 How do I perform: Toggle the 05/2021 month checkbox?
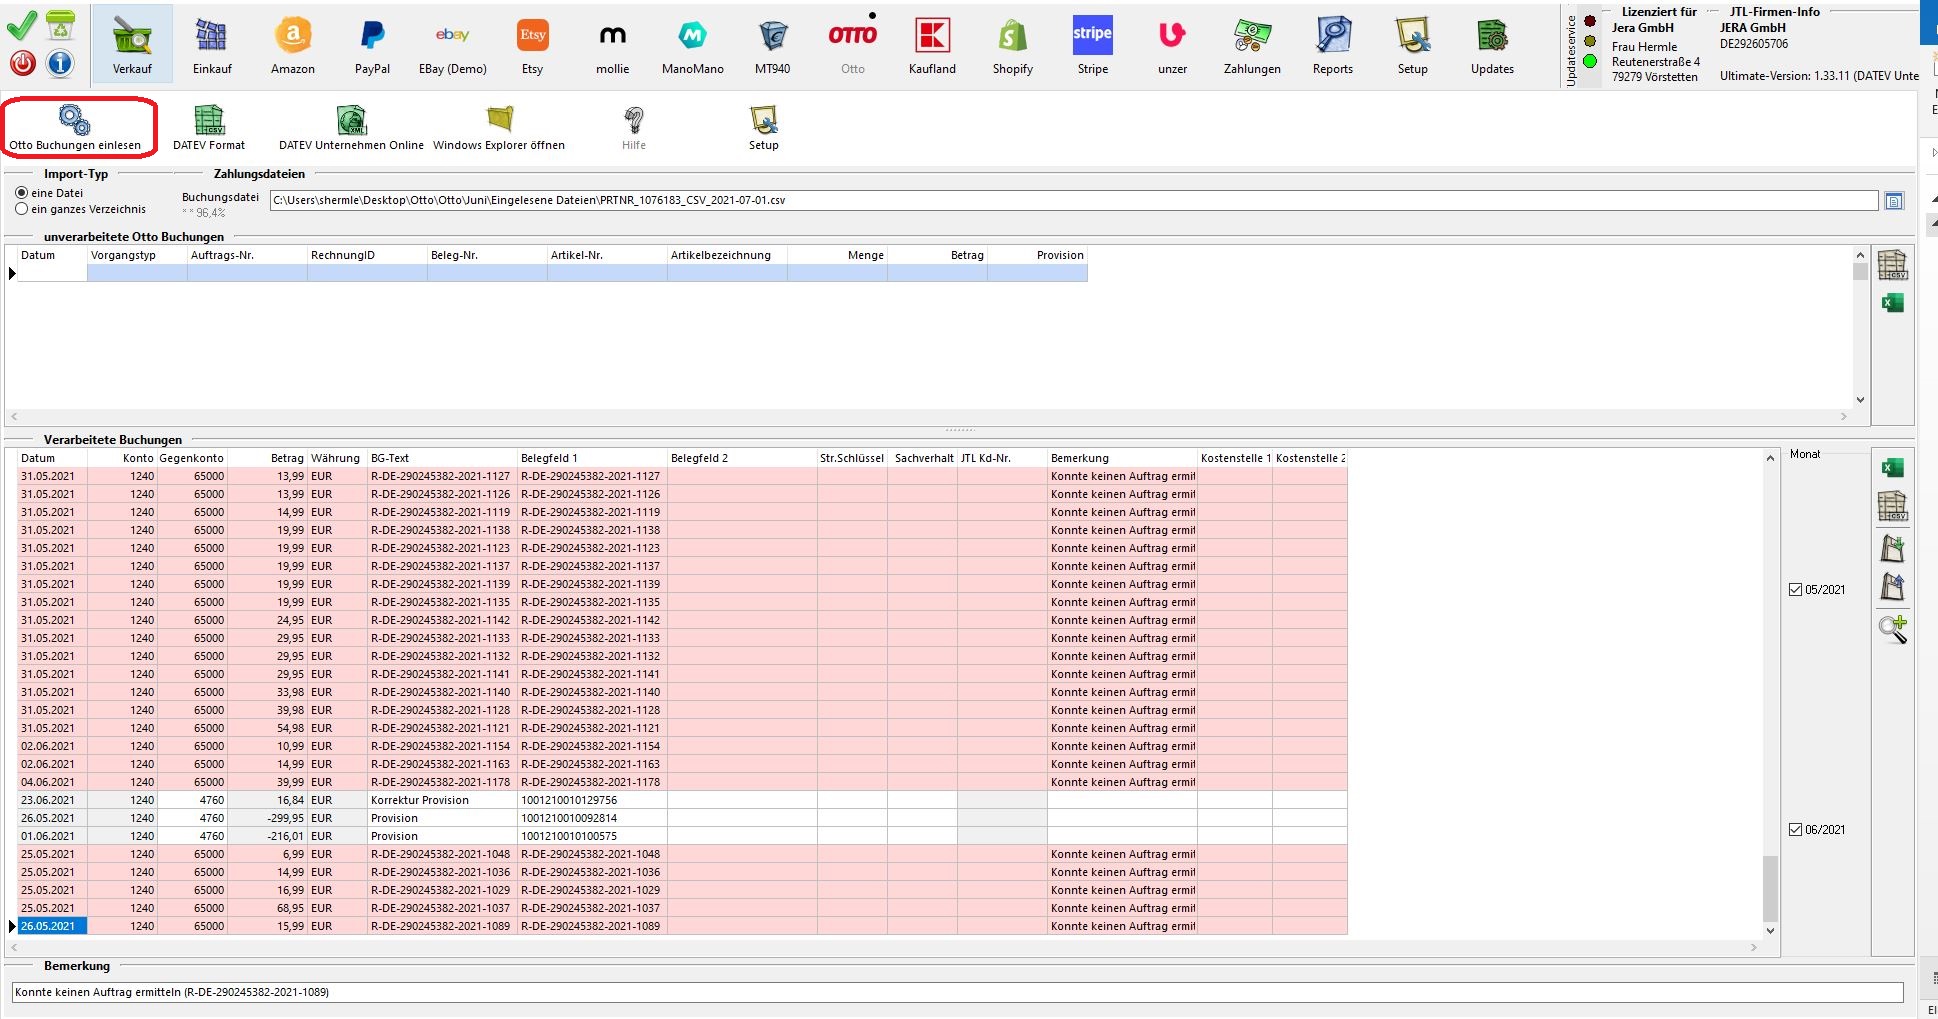pos(1795,590)
